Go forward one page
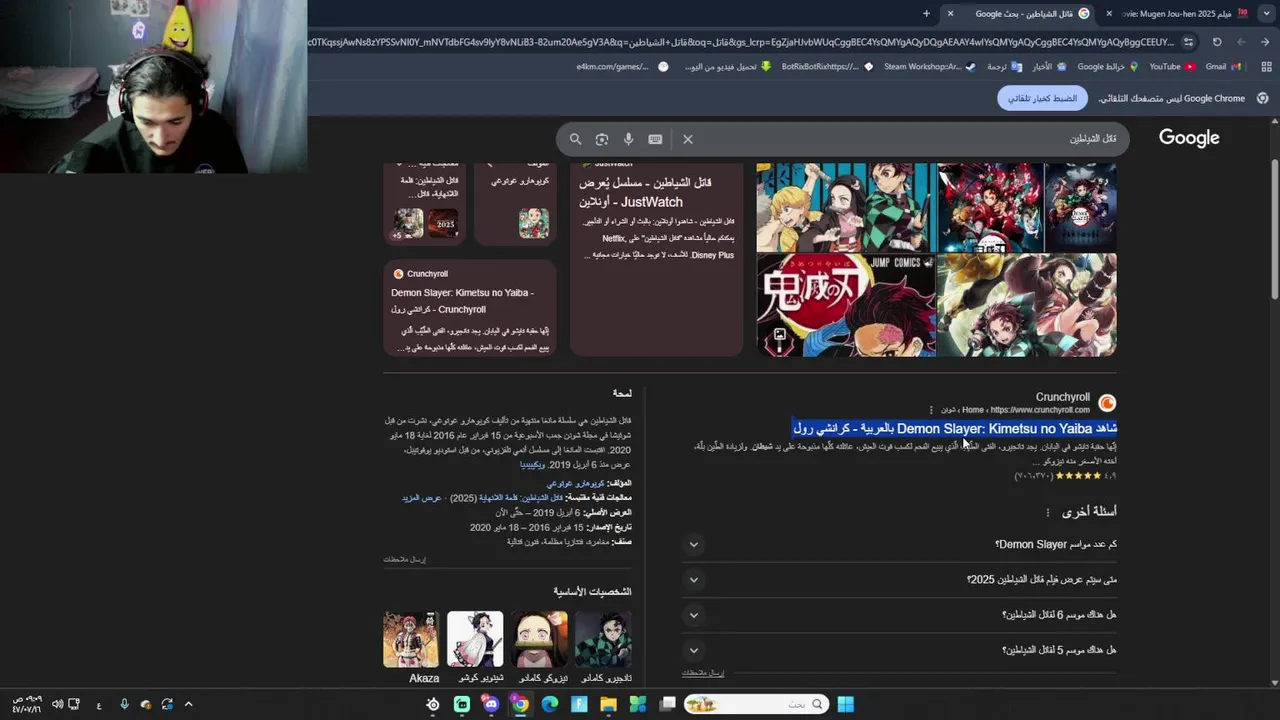Viewport: 1280px width, 720px height. tap(1241, 42)
